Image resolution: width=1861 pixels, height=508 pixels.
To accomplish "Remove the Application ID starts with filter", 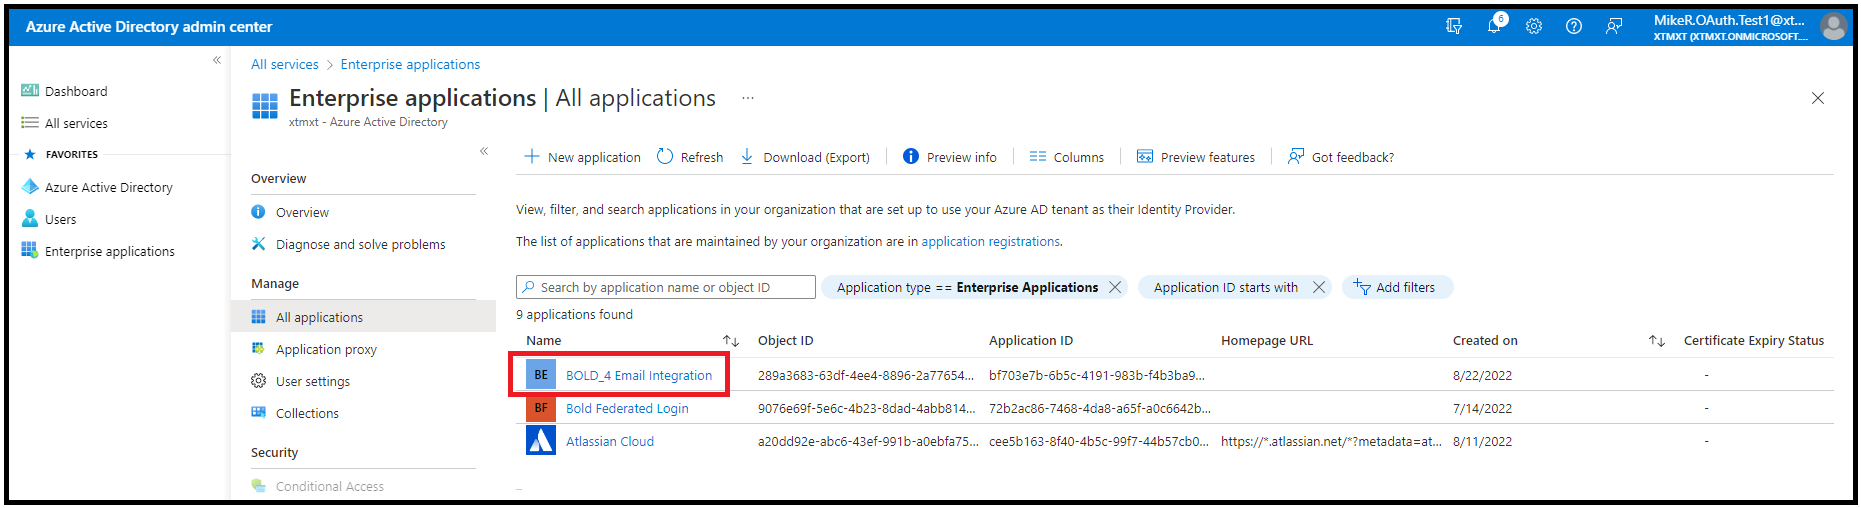I will [1319, 287].
